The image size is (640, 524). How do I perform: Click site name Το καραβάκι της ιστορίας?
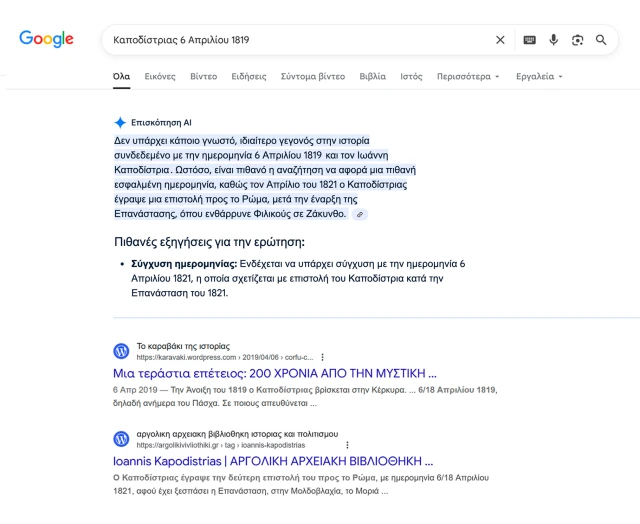[183, 346]
